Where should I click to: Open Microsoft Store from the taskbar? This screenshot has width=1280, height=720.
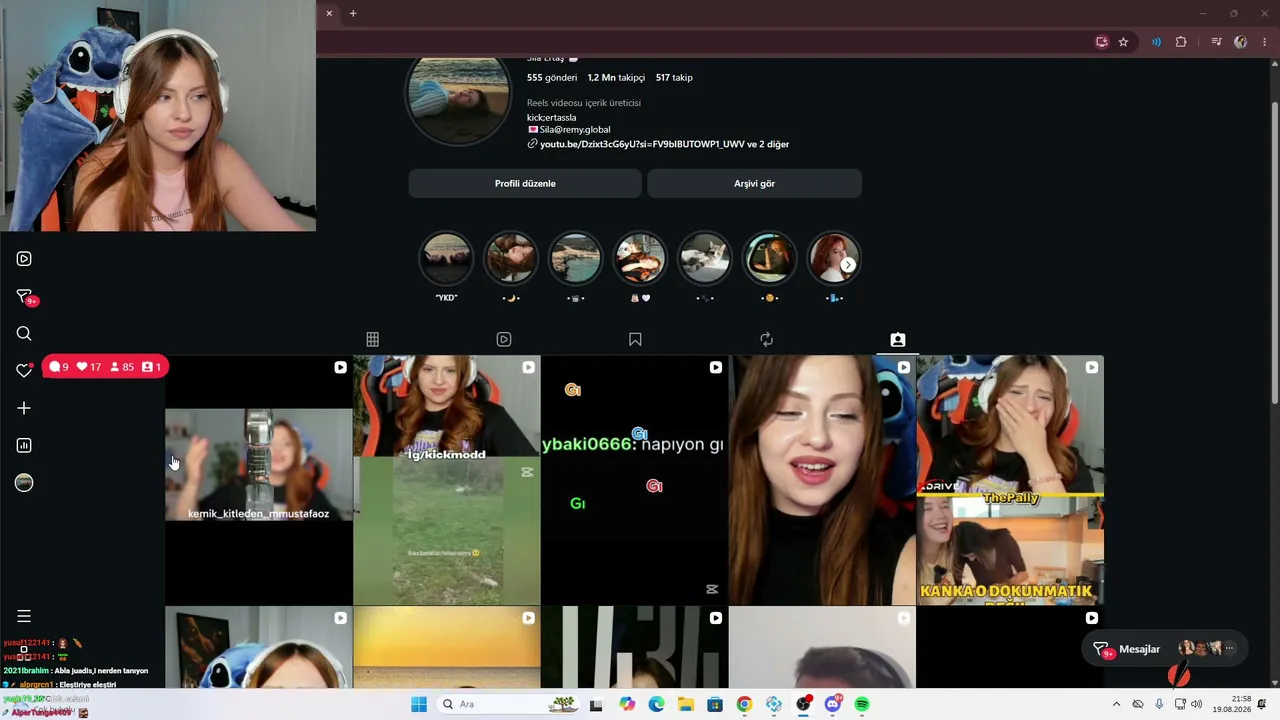(x=715, y=704)
